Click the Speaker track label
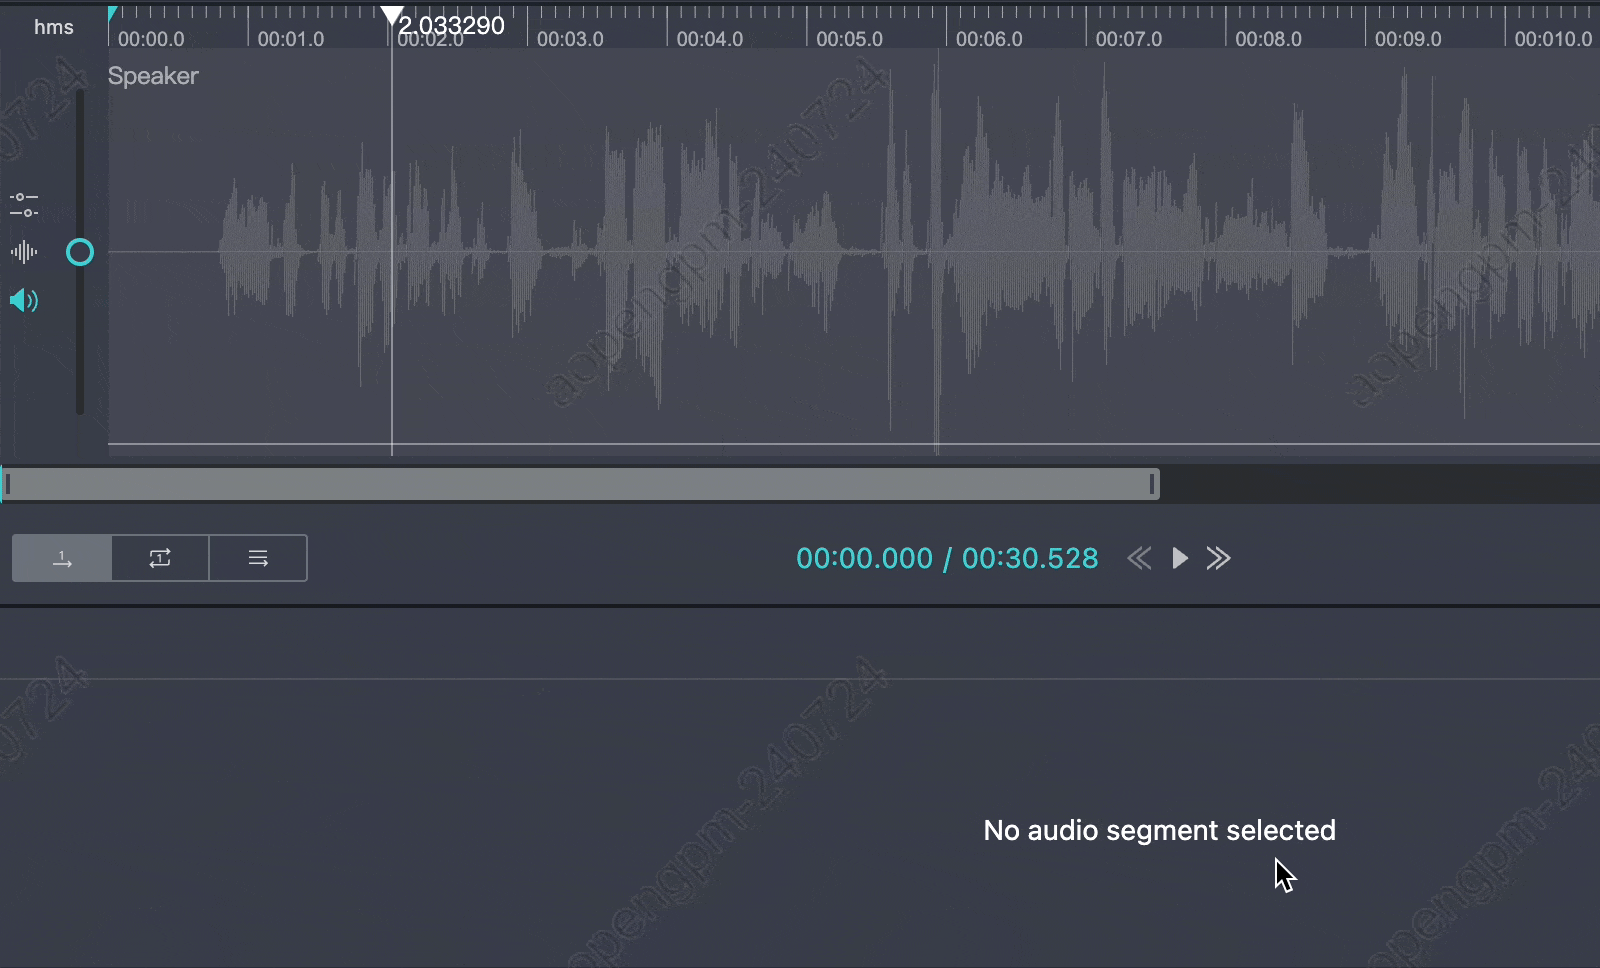1600x968 pixels. pyautogui.click(x=153, y=76)
